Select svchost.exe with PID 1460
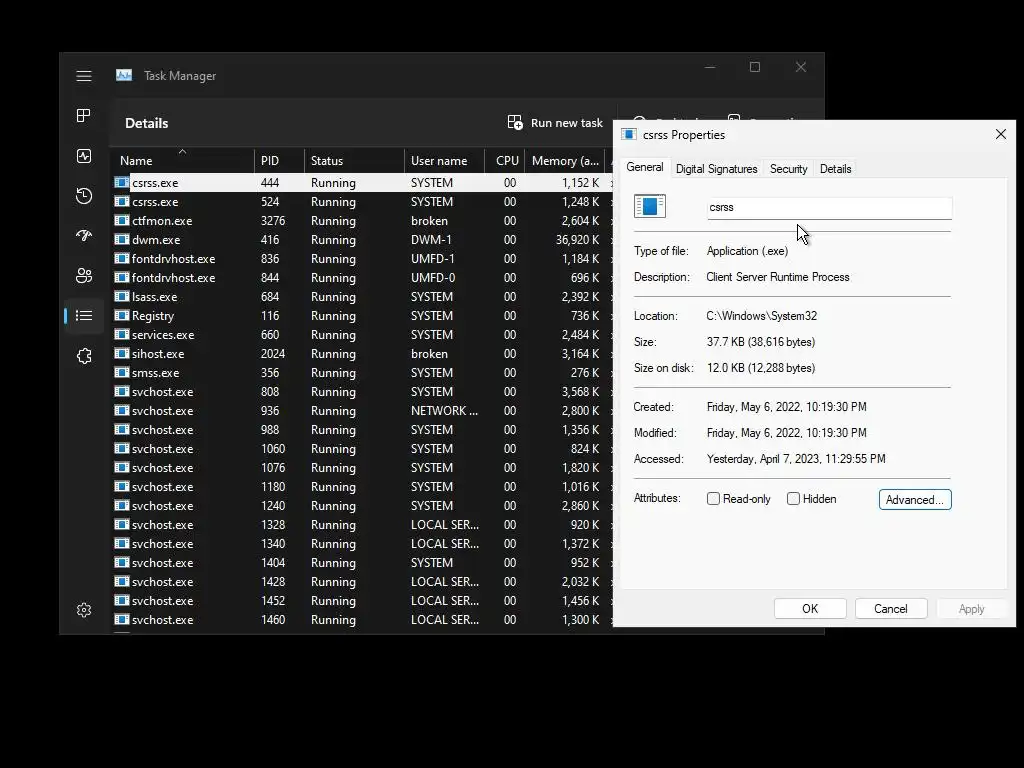Viewport: 1024px width, 768px height. [362, 620]
